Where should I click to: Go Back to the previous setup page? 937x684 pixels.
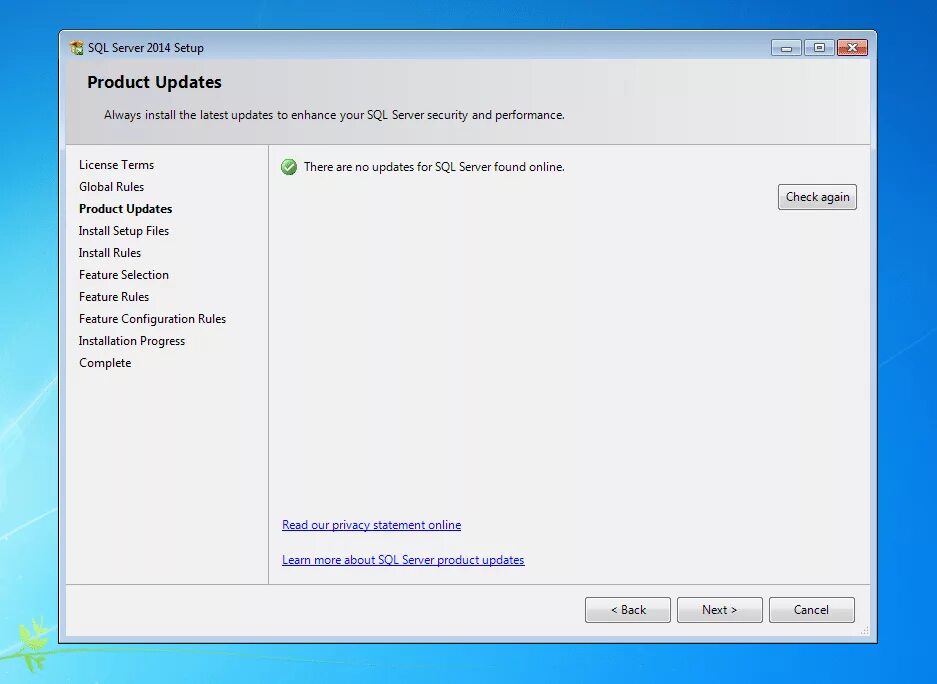[x=627, y=610]
